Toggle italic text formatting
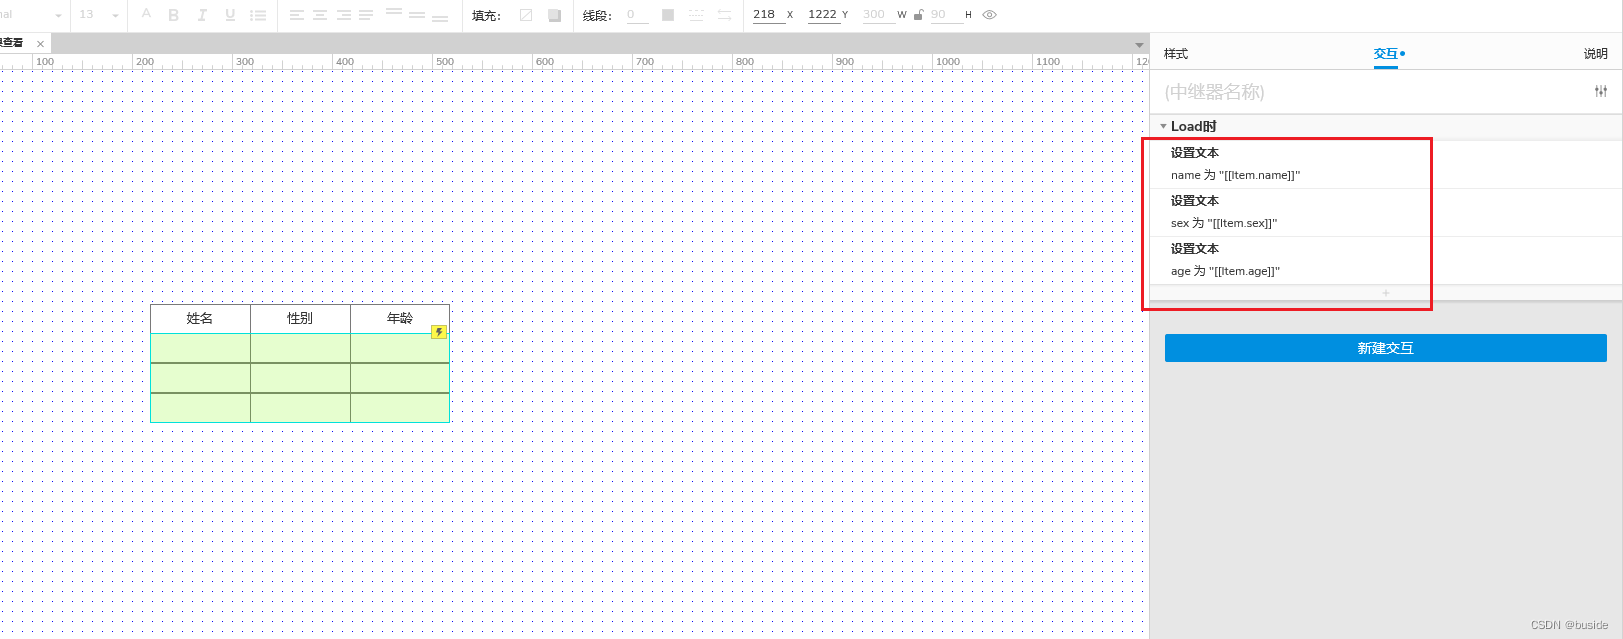The image size is (1623, 639). click(x=202, y=15)
